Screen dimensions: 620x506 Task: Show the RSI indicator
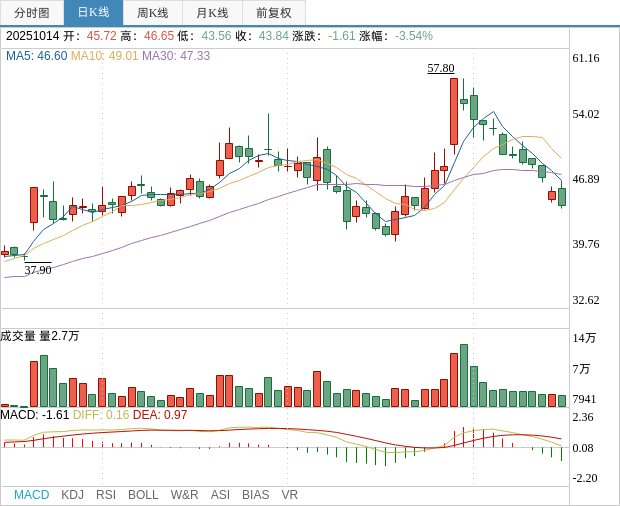coord(106,495)
